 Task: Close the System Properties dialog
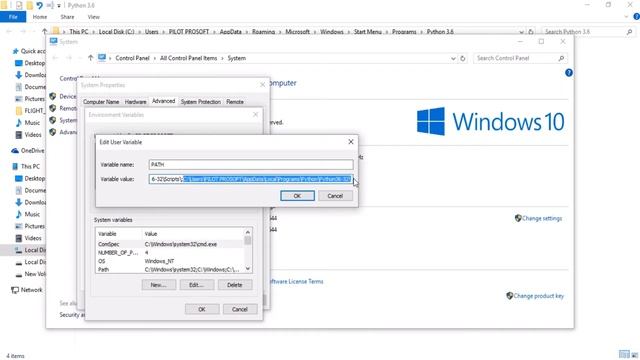tap(262, 84)
